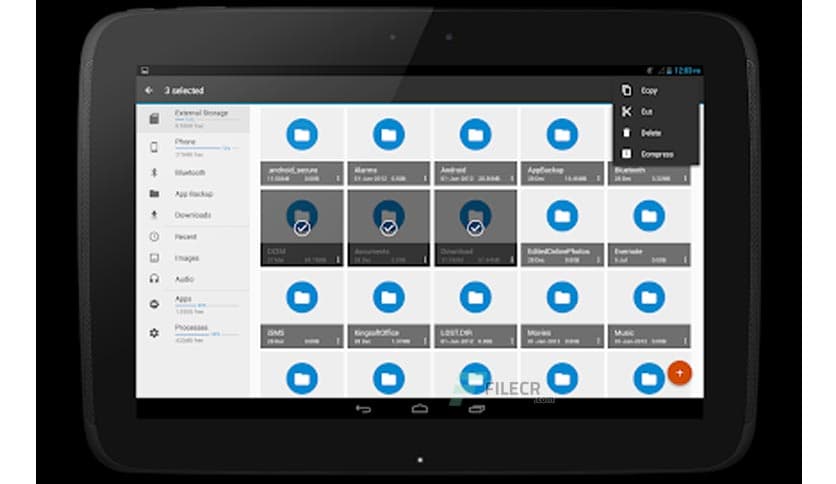The image size is (836, 484).
Task: Tap the orange plus floating button
Action: click(679, 373)
